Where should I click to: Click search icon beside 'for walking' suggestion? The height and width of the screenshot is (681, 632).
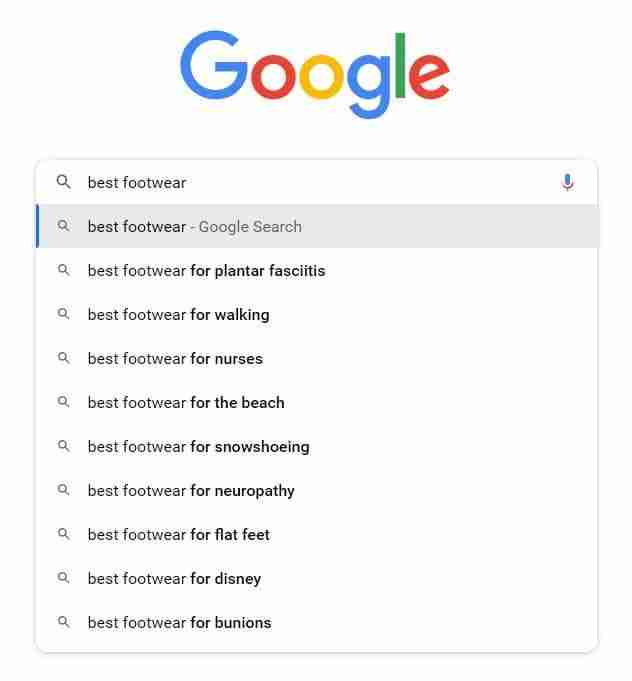pos(64,314)
